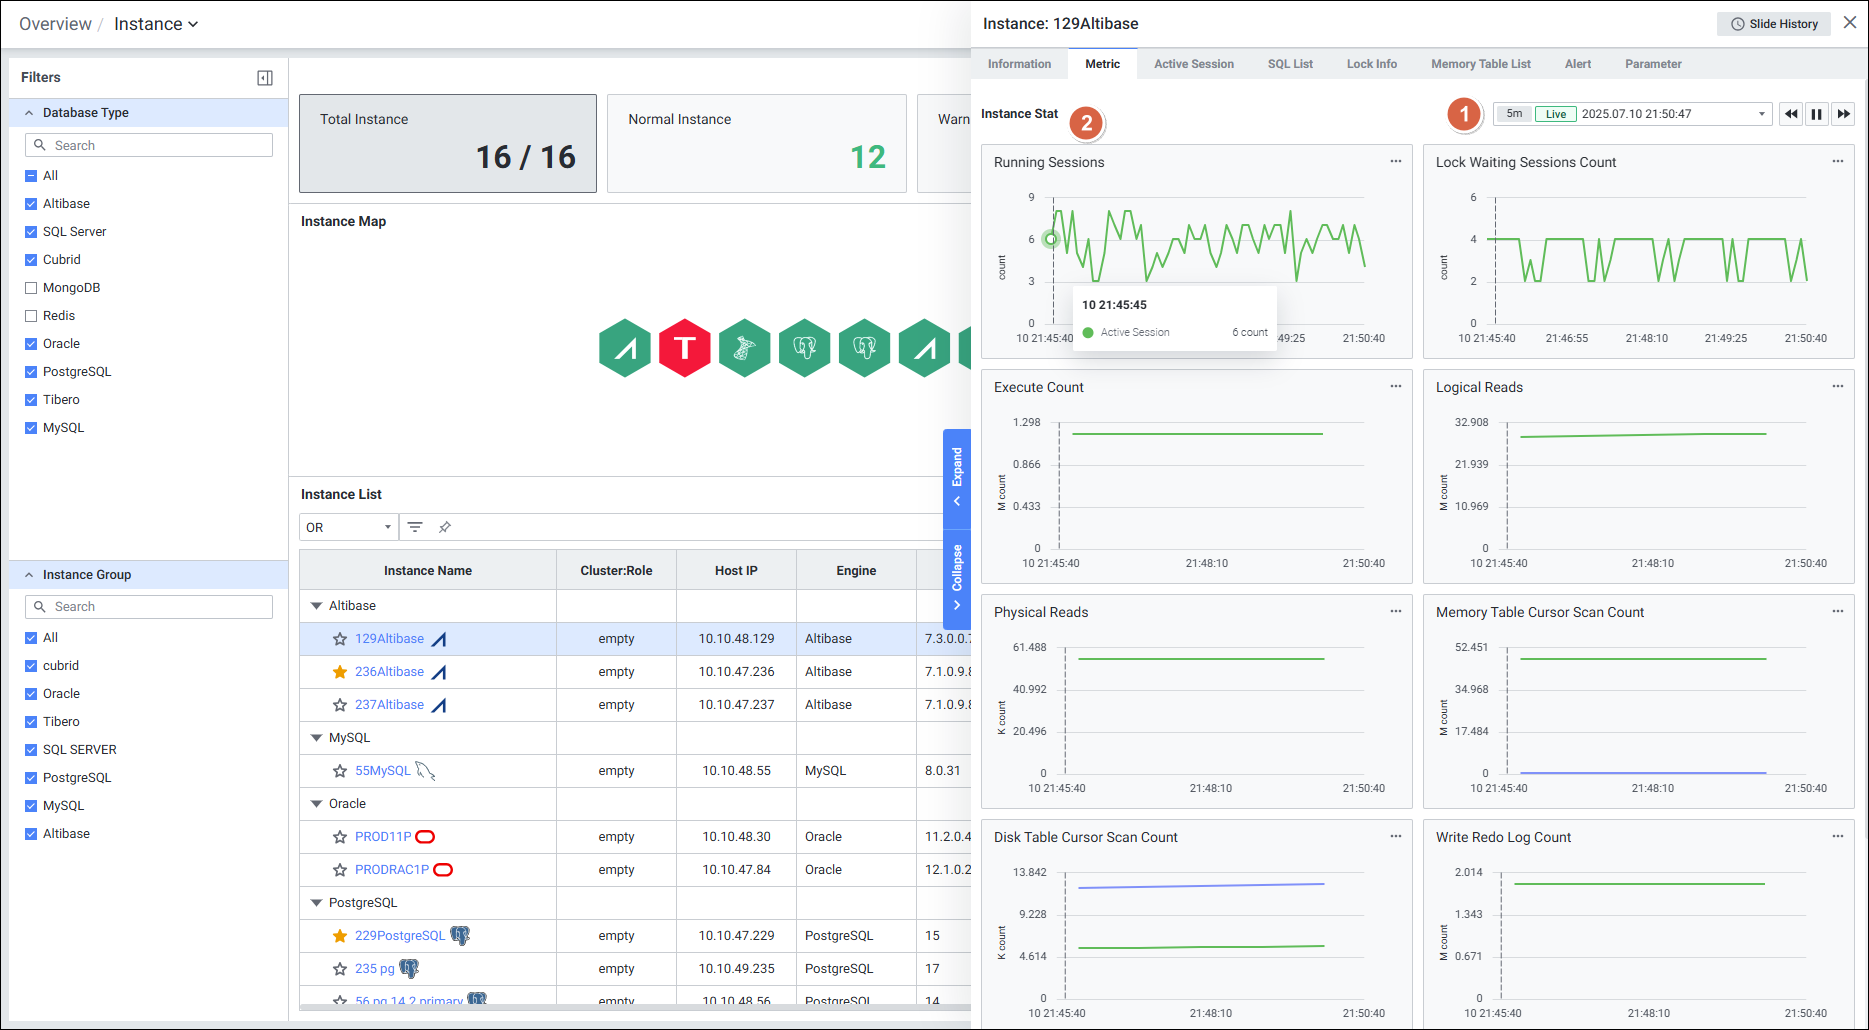This screenshot has height=1030, width=1869.
Task: Pause the live metric refresh
Action: coord(1817,114)
